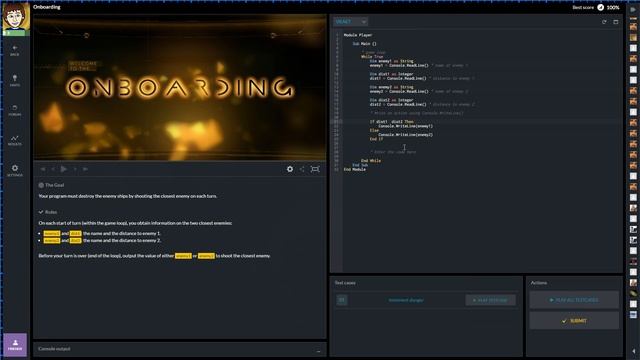Switch the viewer to fullscreen
This screenshot has height=360, width=640.
click(315, 169)
